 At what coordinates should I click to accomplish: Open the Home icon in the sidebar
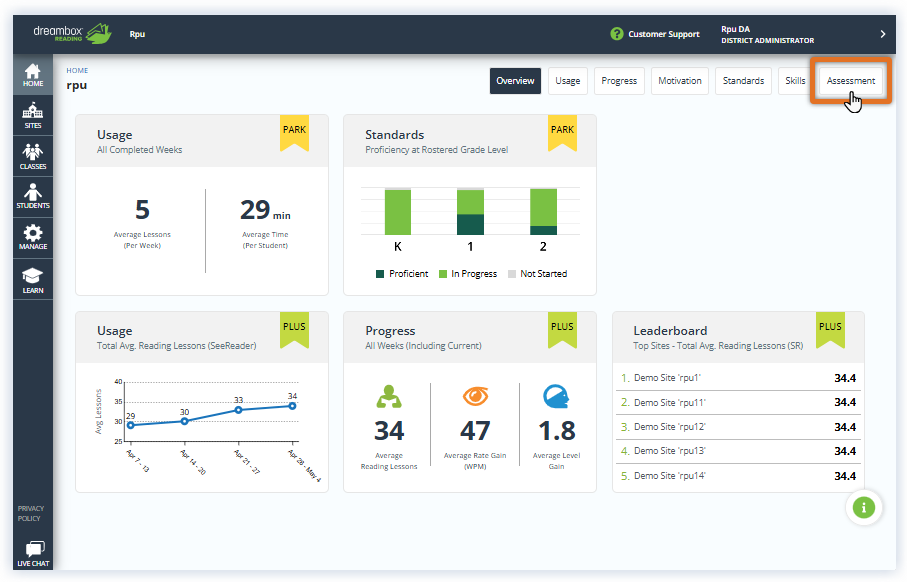[x=32, y=75]
